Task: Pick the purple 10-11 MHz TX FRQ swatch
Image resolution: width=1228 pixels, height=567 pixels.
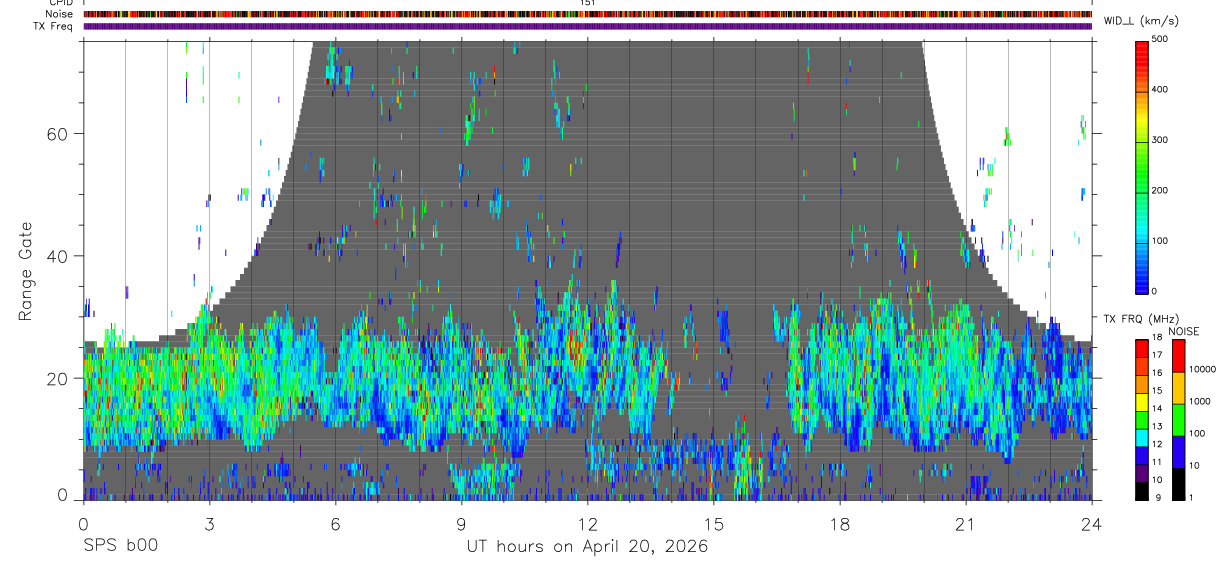Action: click(1142, 472)
